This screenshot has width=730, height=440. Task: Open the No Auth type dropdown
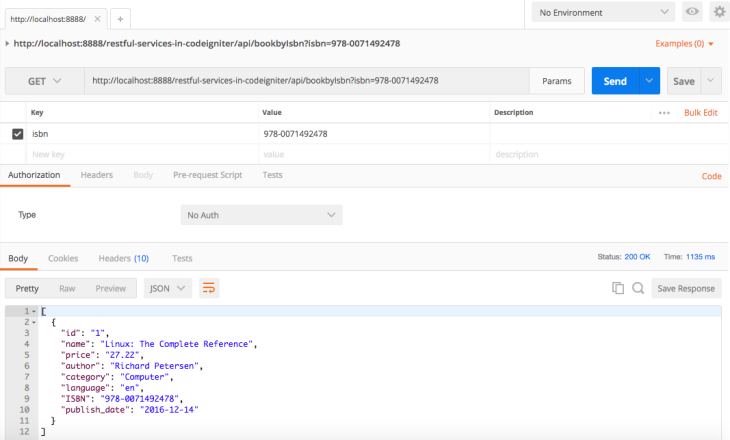[262, 215]
